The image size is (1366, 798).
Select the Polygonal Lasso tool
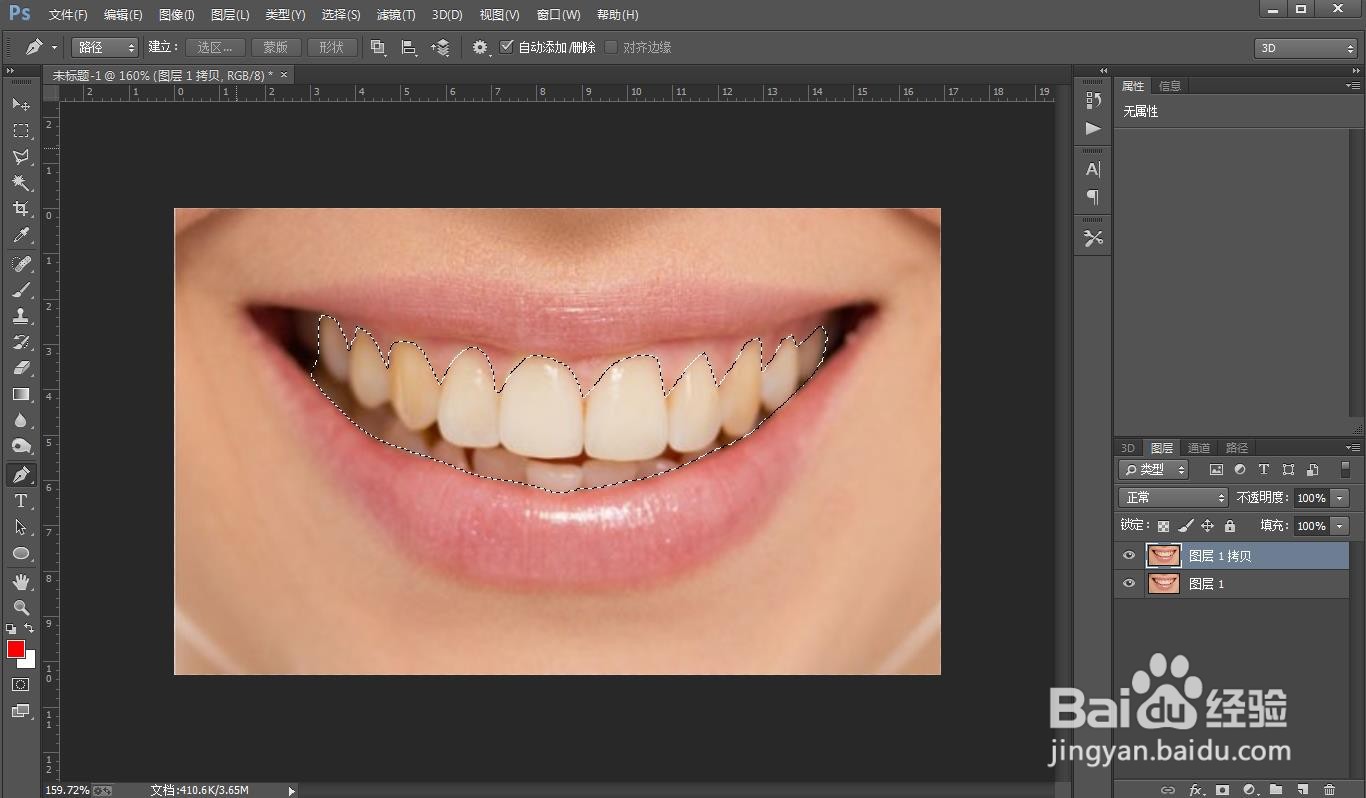tap(20, 157)
